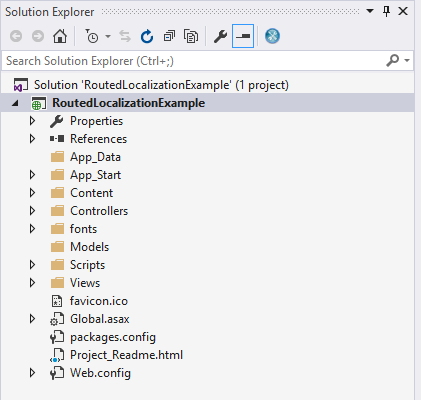Click the magnifier search icon

click(393, 60)
